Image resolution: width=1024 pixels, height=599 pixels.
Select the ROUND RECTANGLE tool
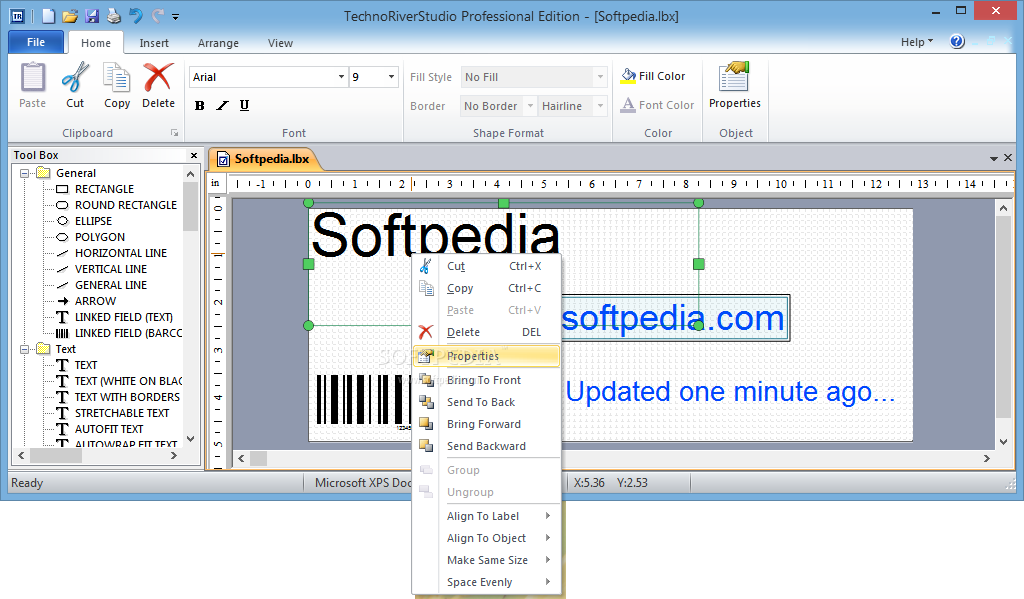click(x=125, y=205)
